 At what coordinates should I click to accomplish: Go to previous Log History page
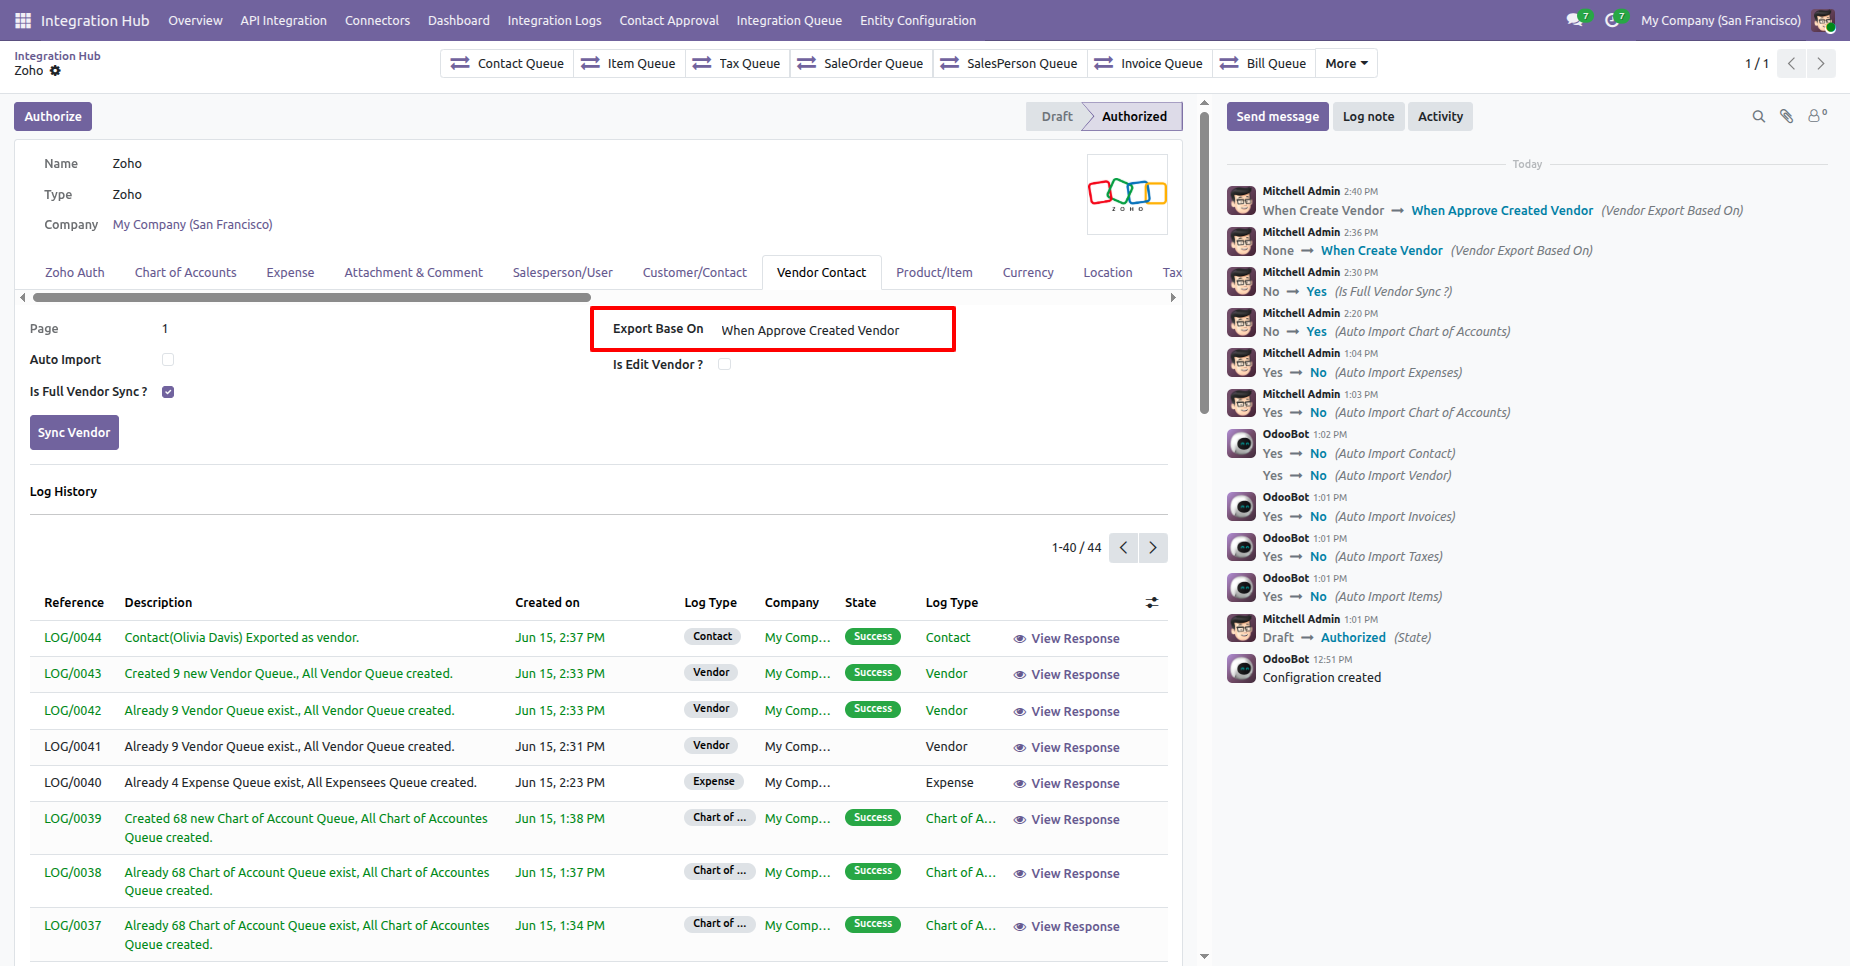point(1123,548)
